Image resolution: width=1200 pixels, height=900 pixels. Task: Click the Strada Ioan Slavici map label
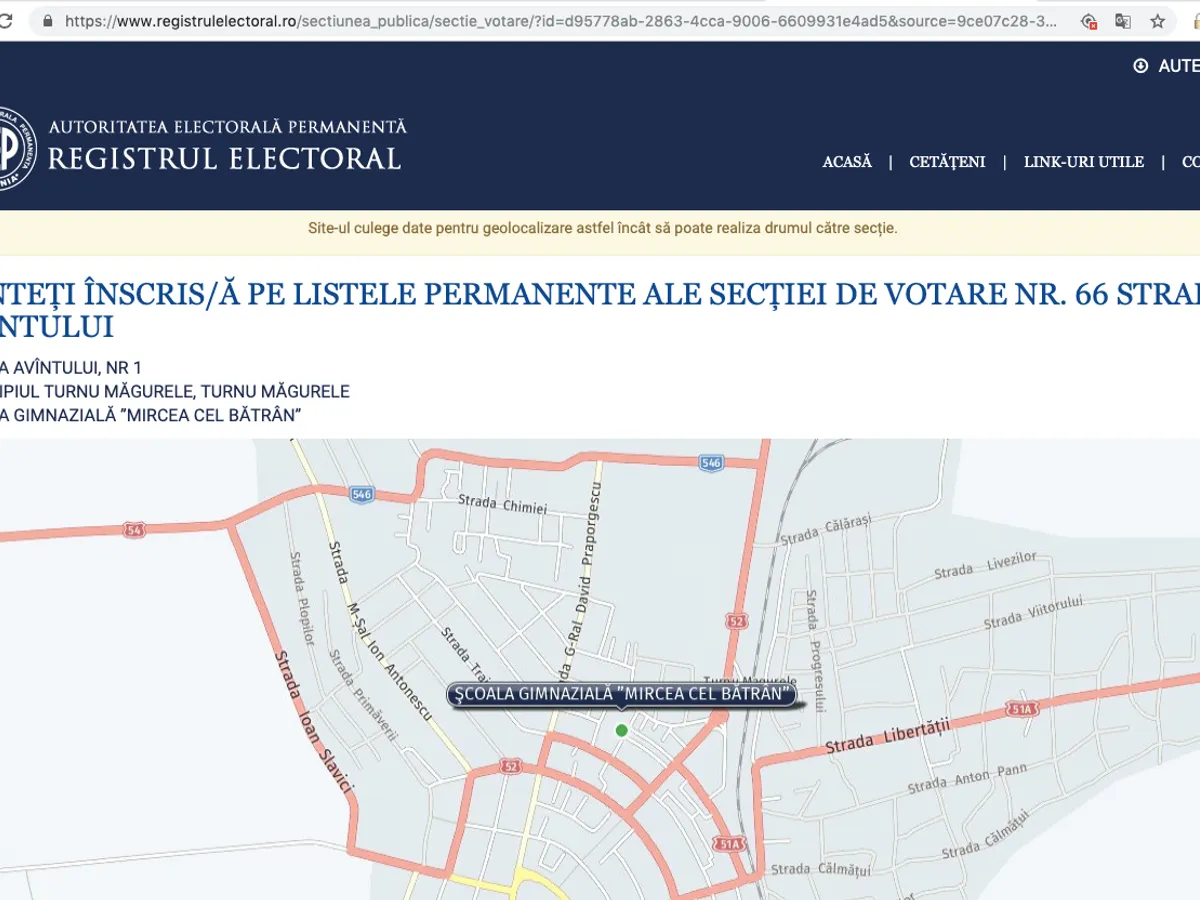point(313,723)
